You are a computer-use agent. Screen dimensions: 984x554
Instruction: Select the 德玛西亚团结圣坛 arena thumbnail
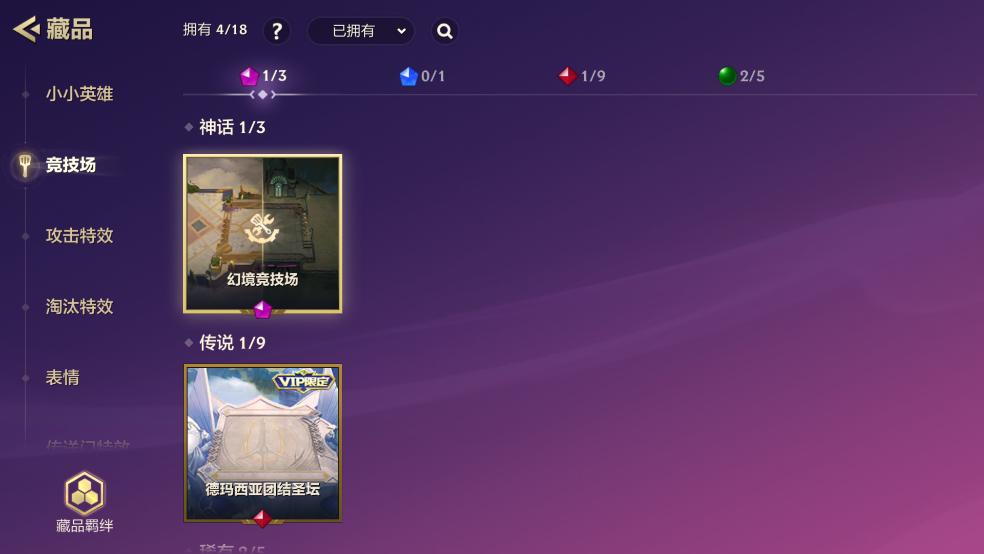pyautogui.click(x=262, y=443)
